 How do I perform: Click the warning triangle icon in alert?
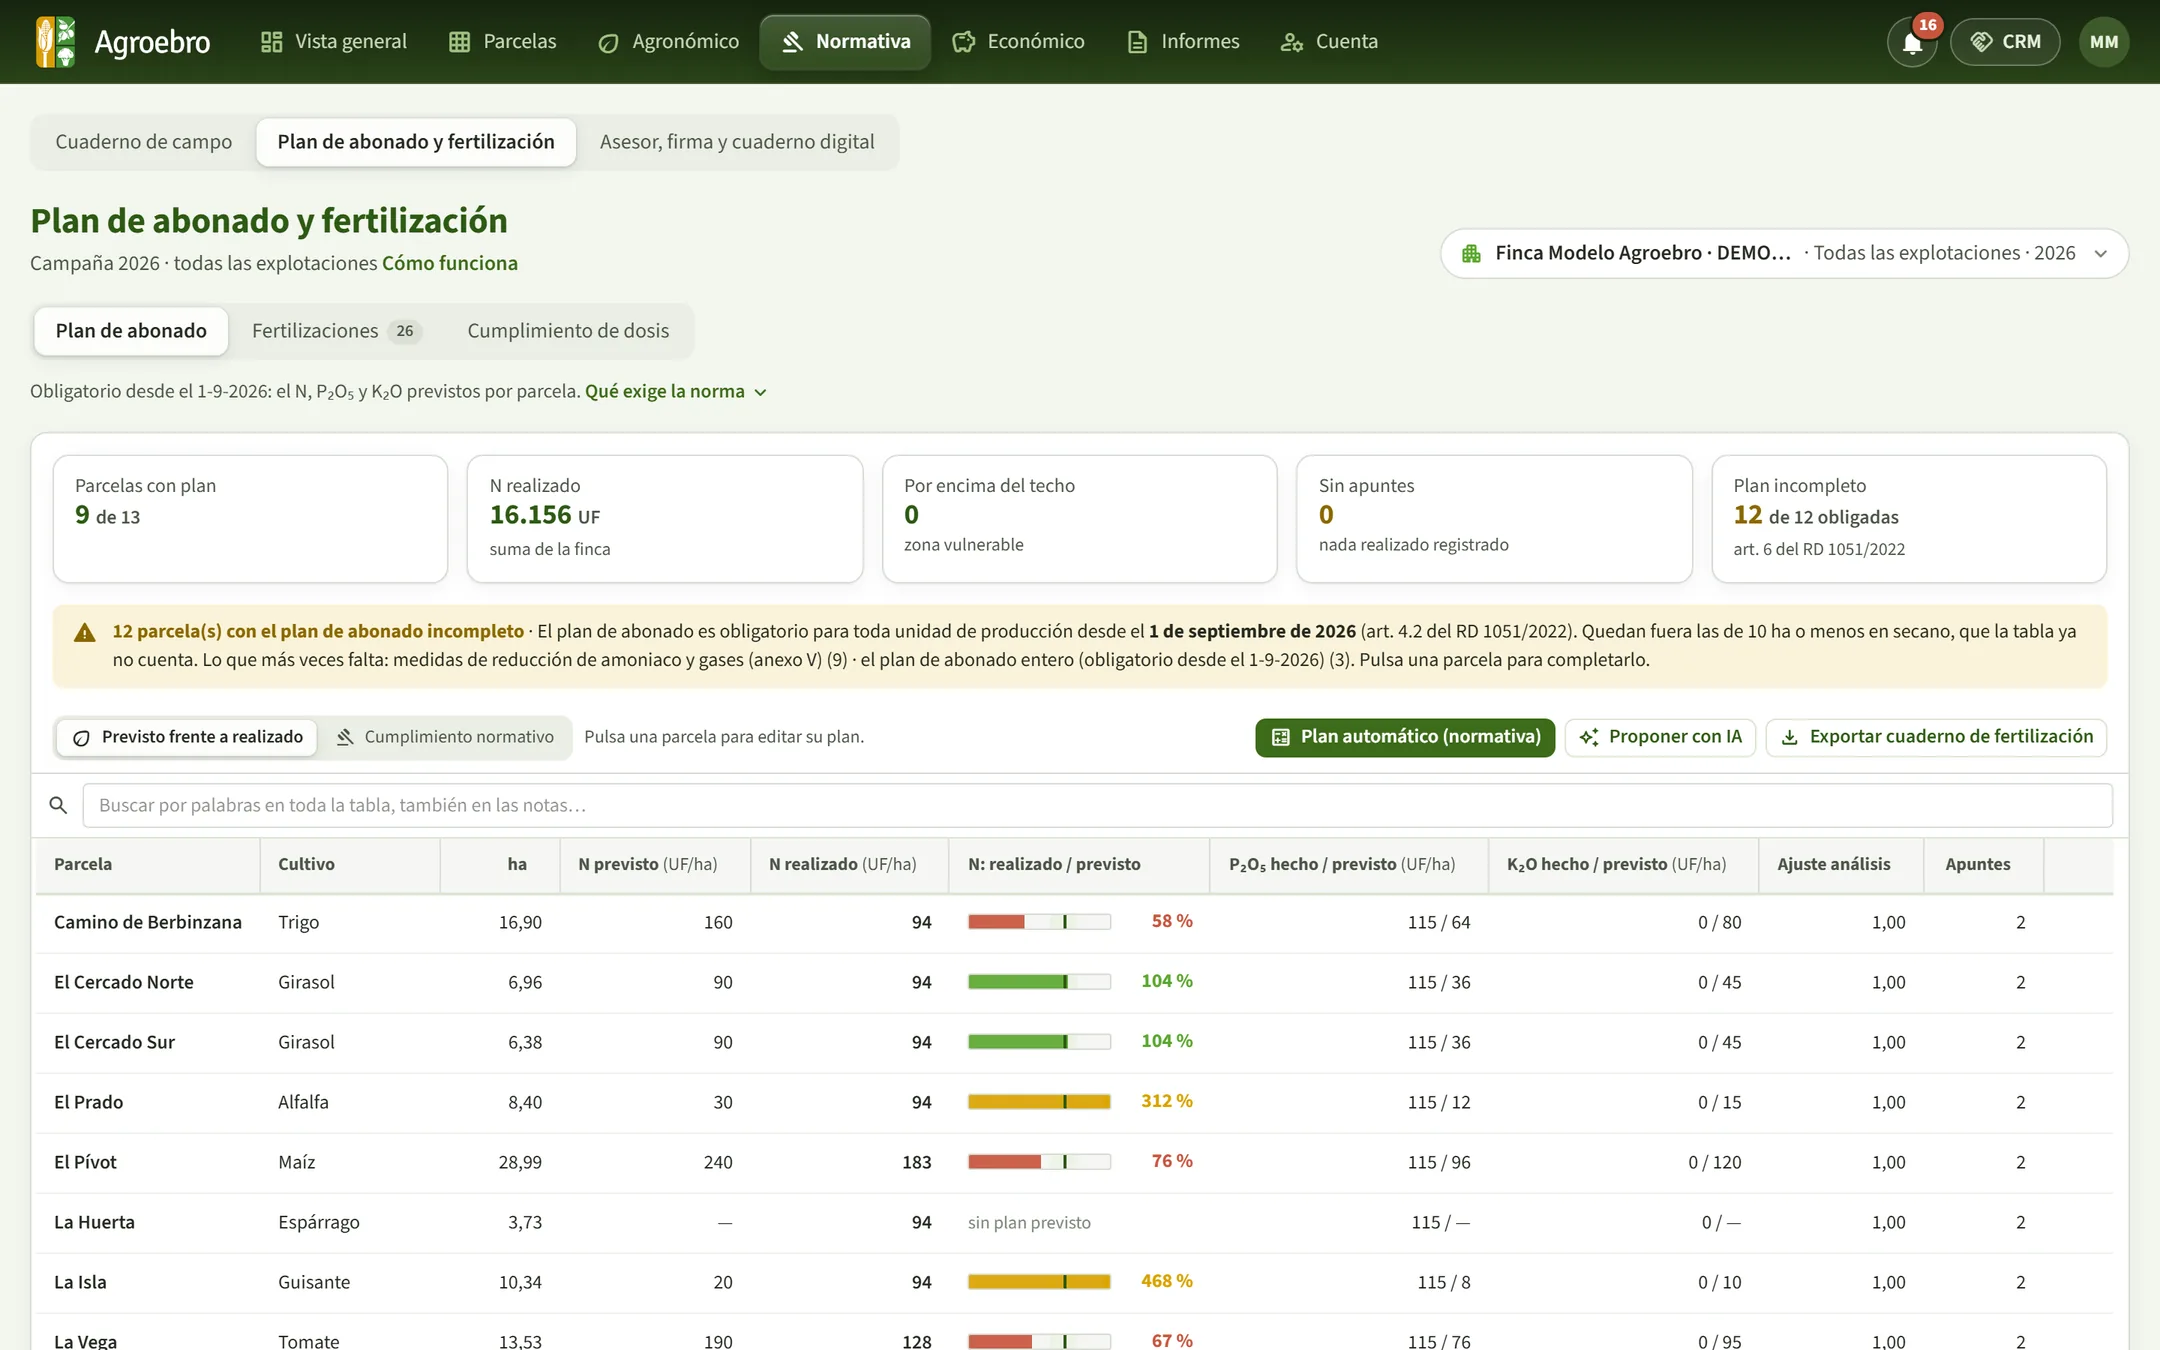(85, 632)
